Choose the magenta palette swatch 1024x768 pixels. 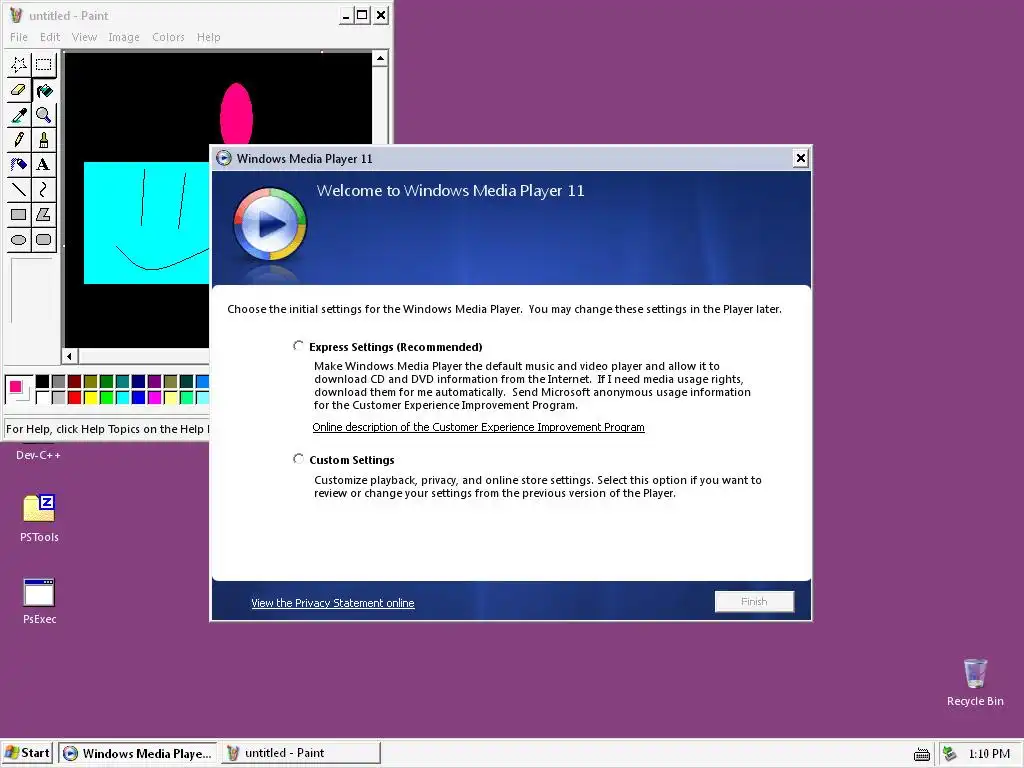[155, 397]
